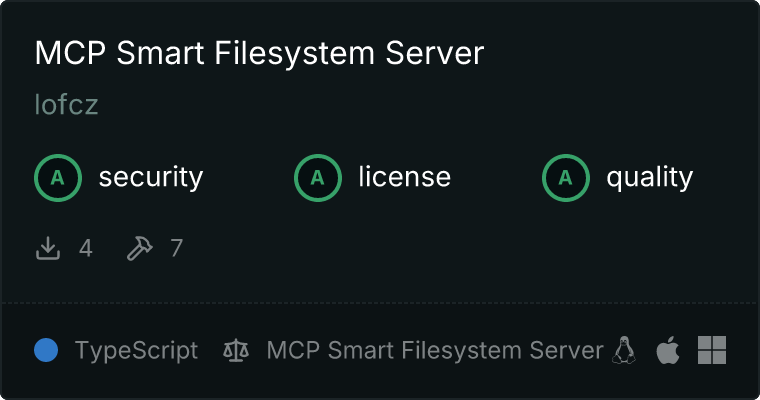760x400 pixels.
Task: Click the Windows platform icon
Action: click(712, 350)
